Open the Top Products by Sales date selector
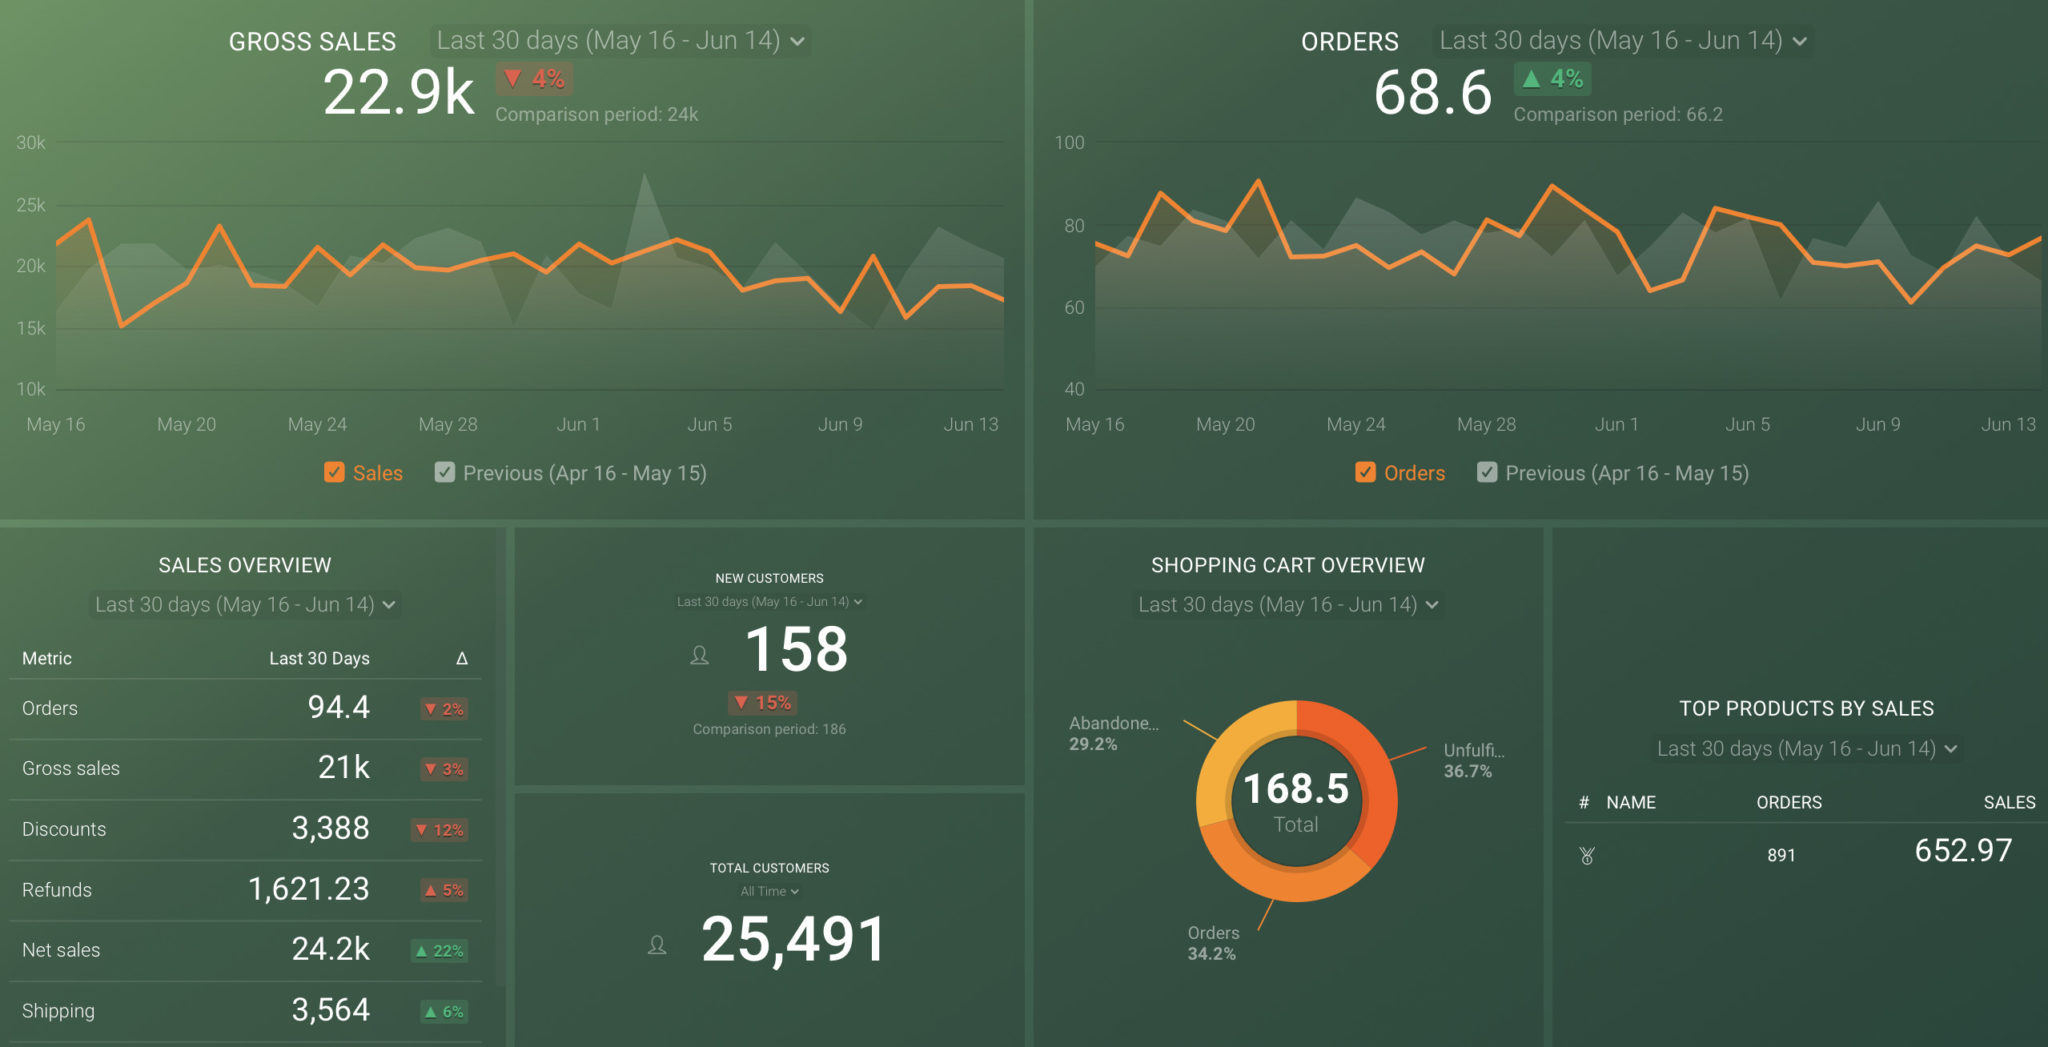Screen dimensions: 2048x1047 (x=1806, y=748)
